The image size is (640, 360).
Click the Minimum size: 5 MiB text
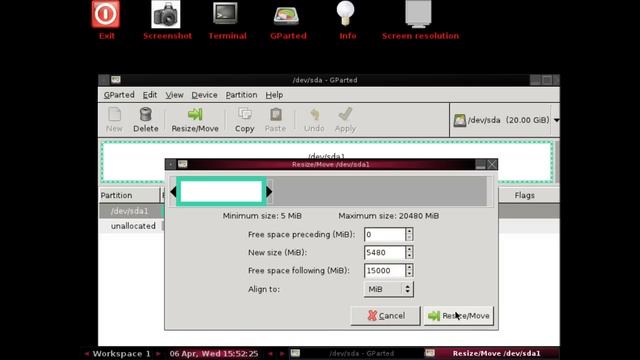click(x=262, y=216)
